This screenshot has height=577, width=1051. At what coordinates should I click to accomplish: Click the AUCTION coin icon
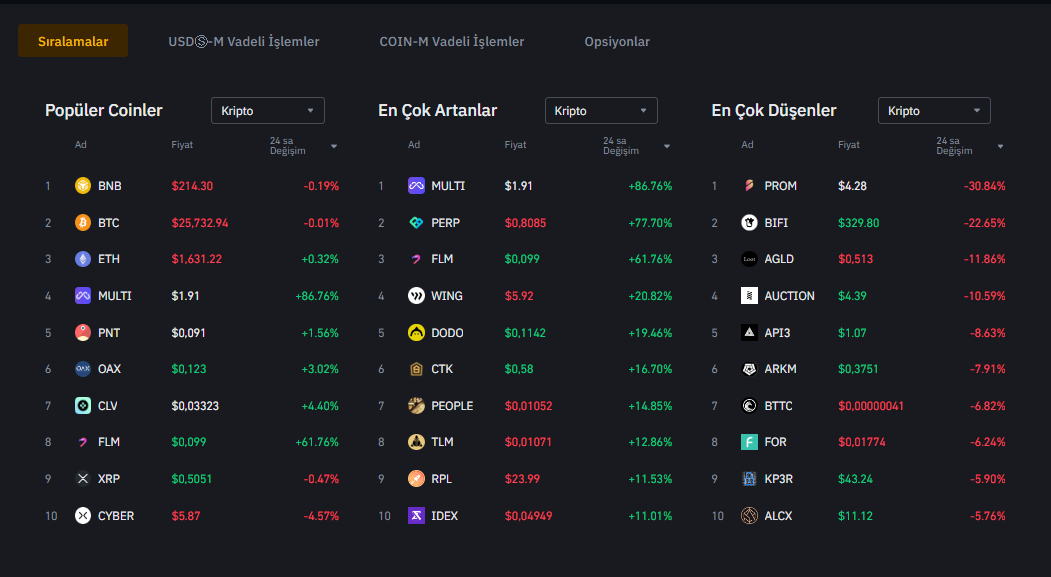click(749, 296)
